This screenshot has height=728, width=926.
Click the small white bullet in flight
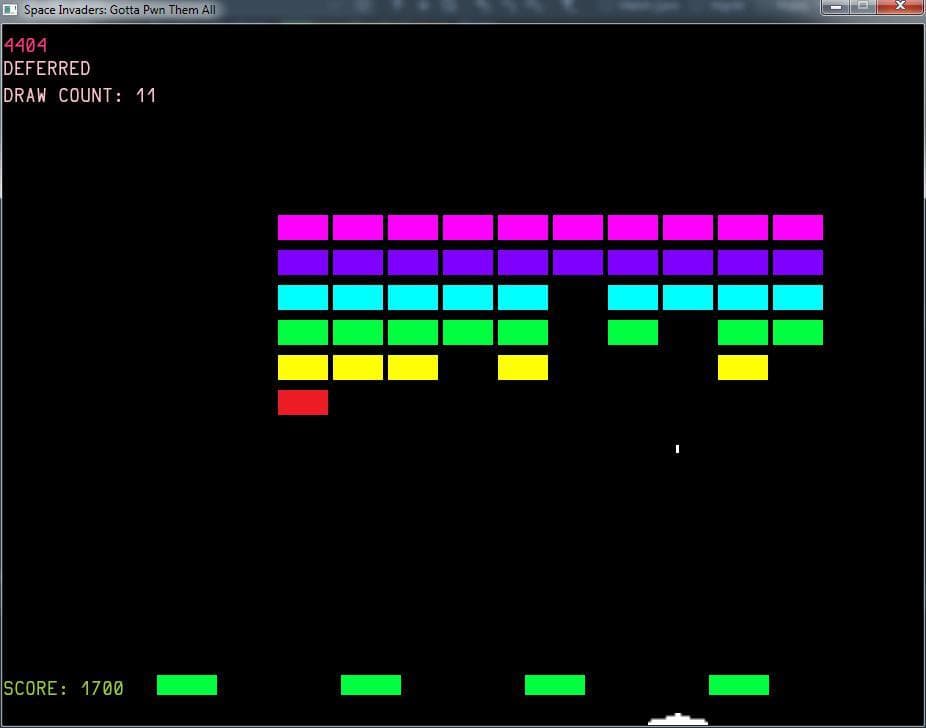[677, 449]
